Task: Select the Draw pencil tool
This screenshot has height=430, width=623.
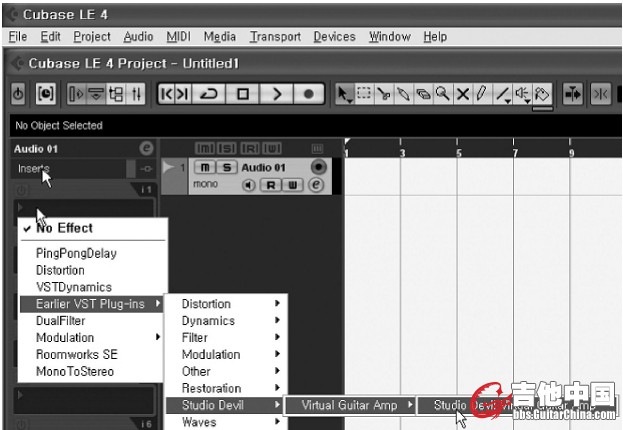Action: coord(482,94)
